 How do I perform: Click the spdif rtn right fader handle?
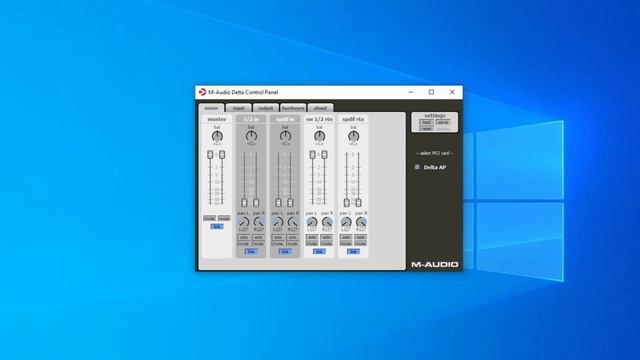pos(358,202)
